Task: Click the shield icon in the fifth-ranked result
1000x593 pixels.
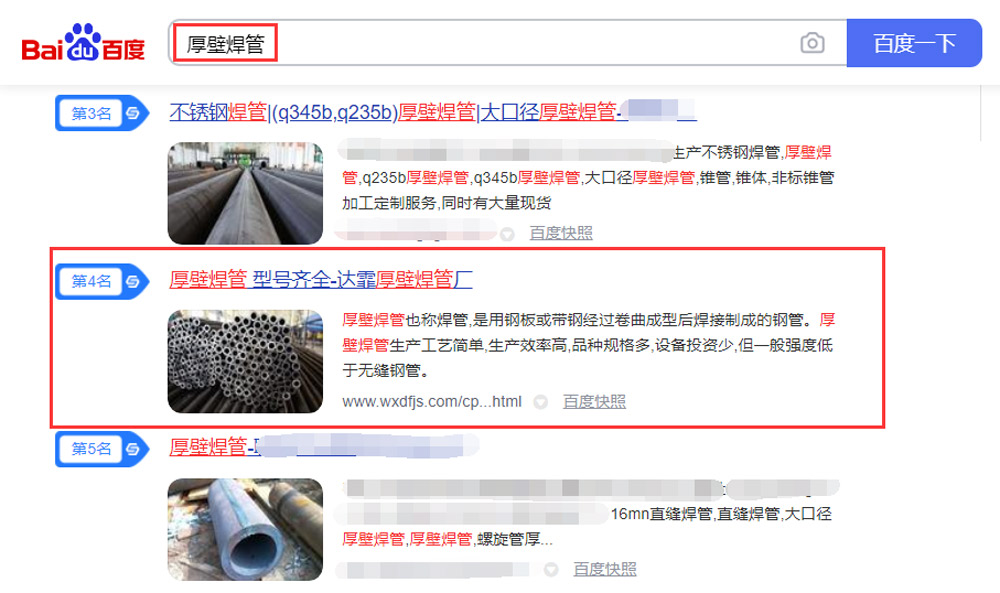Action: [x=551, y=569]
